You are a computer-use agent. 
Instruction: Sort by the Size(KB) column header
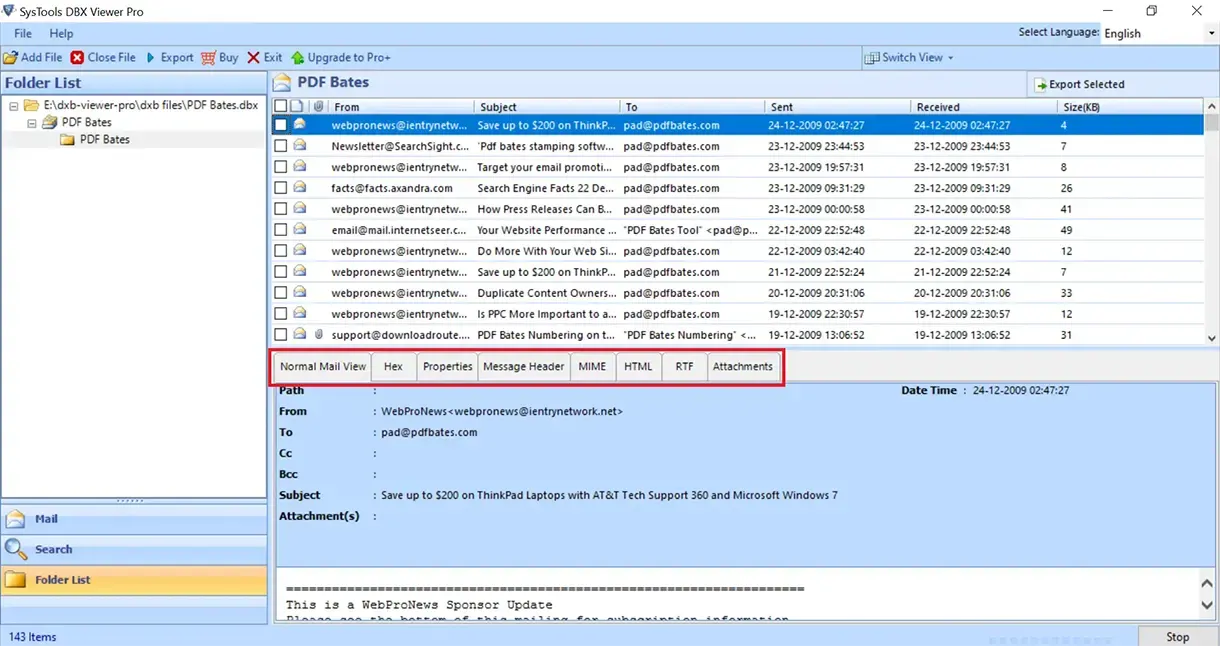click(1131, 106)
